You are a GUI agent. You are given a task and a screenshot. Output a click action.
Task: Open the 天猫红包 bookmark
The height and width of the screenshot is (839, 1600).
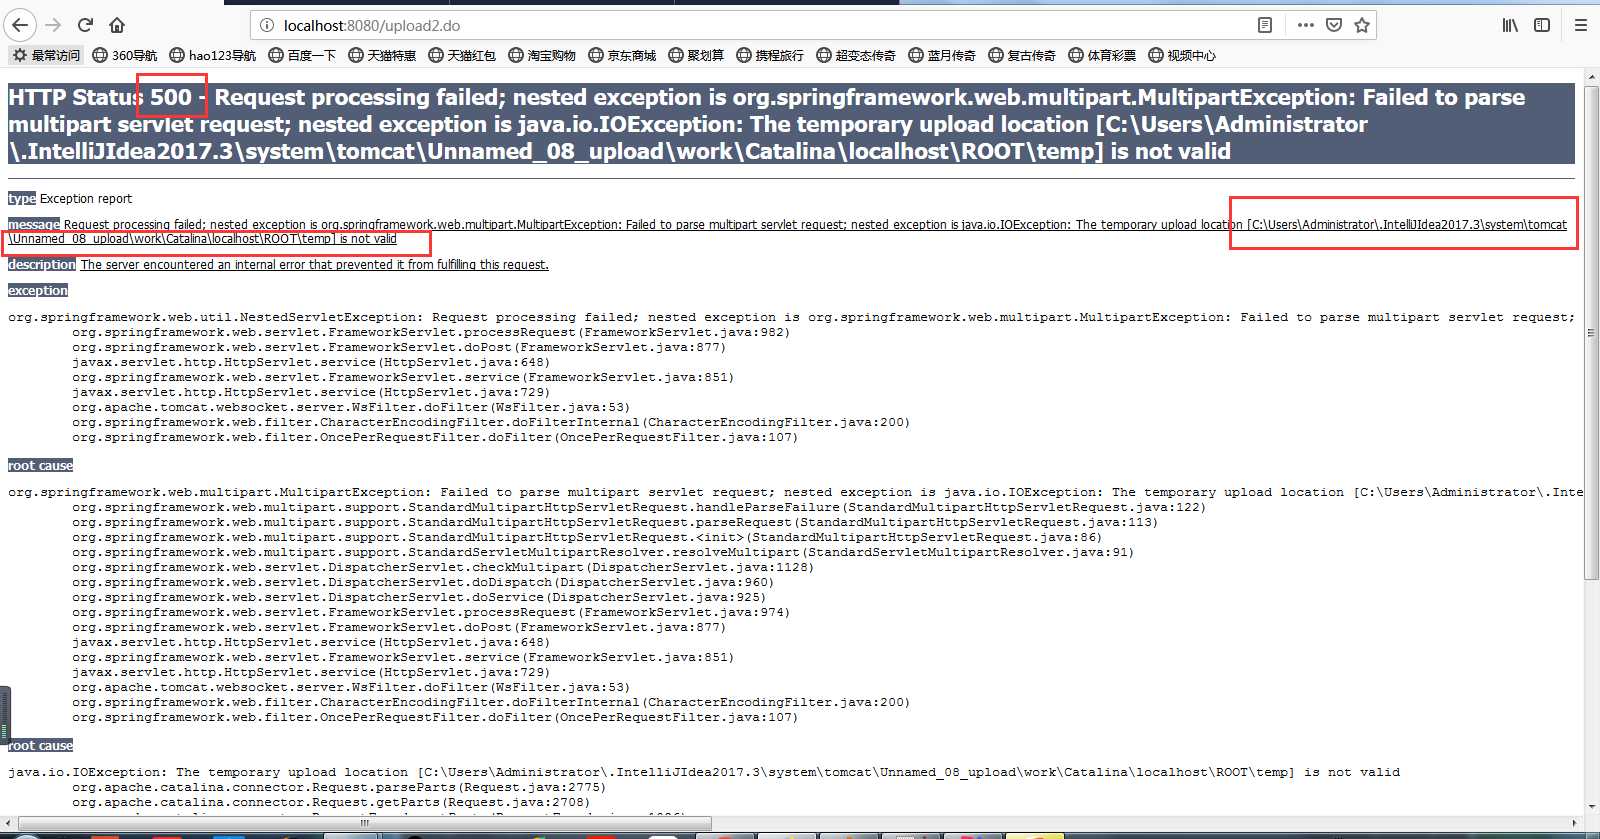(462, 55)
